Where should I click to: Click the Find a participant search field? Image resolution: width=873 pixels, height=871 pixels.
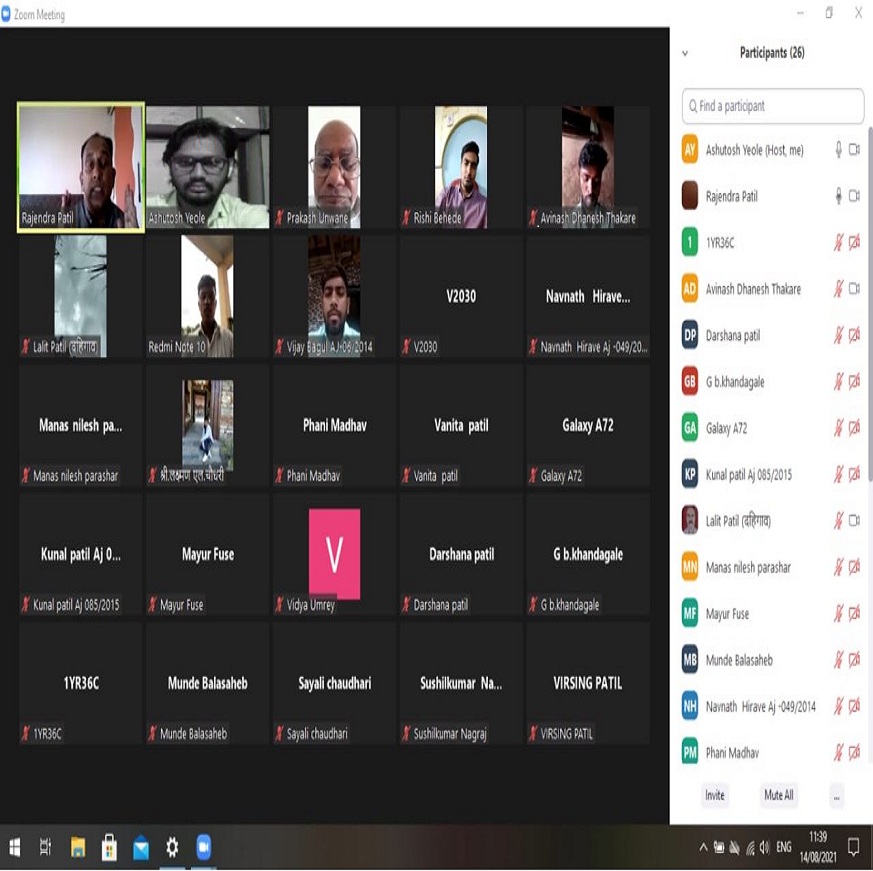pyautogui.click(x=773, y=106)
